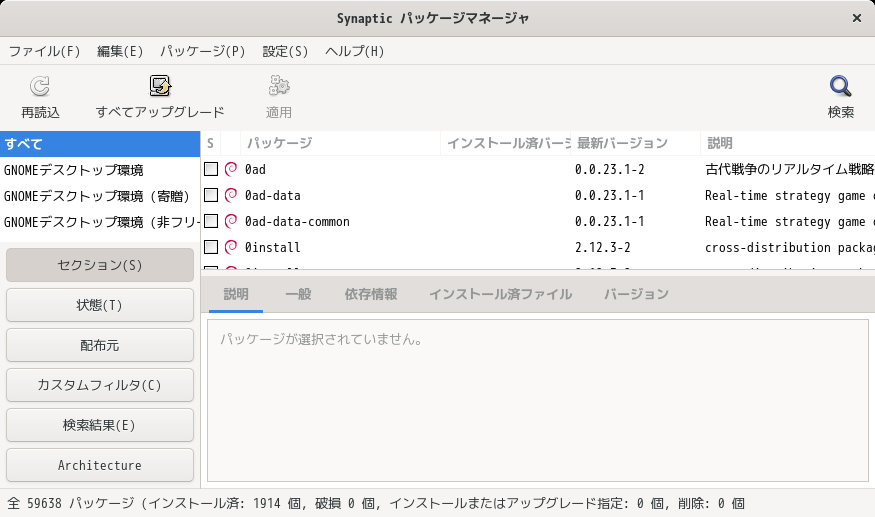Switch to the 依存情報 tab
This screenshot has width=875, height=517.
tap(371, 294)
